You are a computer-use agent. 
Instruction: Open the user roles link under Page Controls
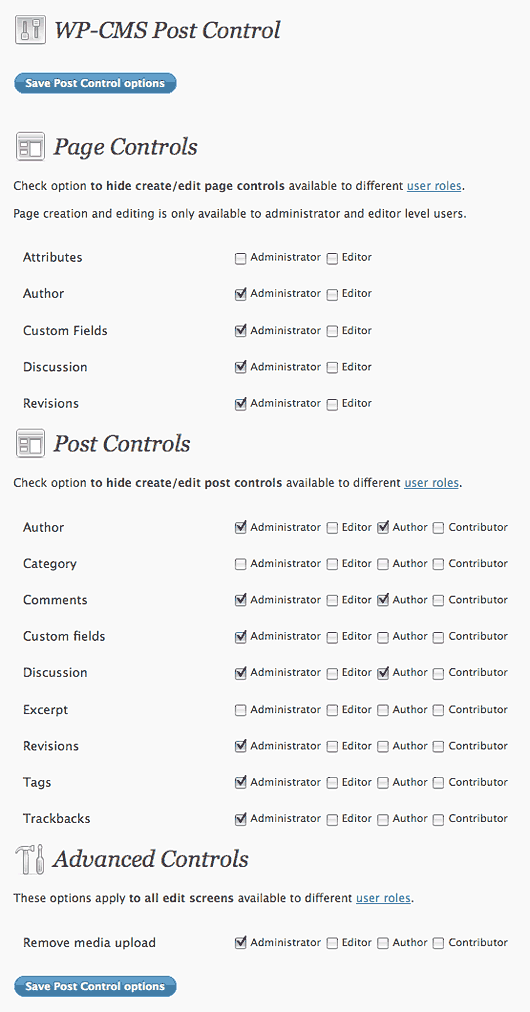[434, 186]
